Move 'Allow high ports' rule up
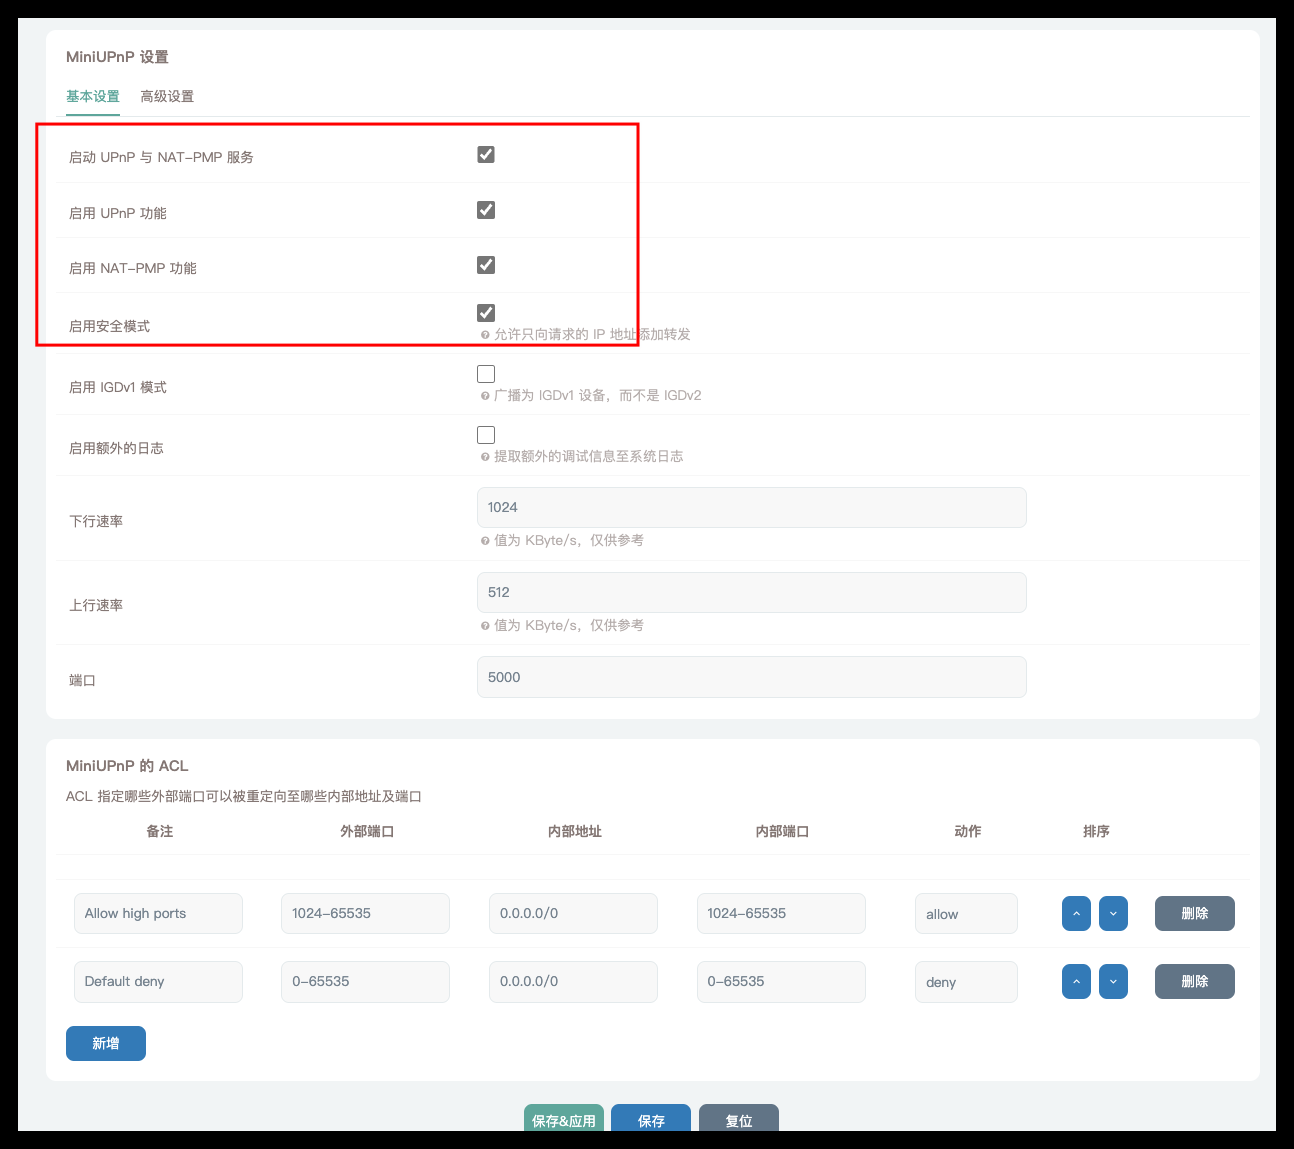Viewport: 1294px width, 1149px height. pos(1076,914)
